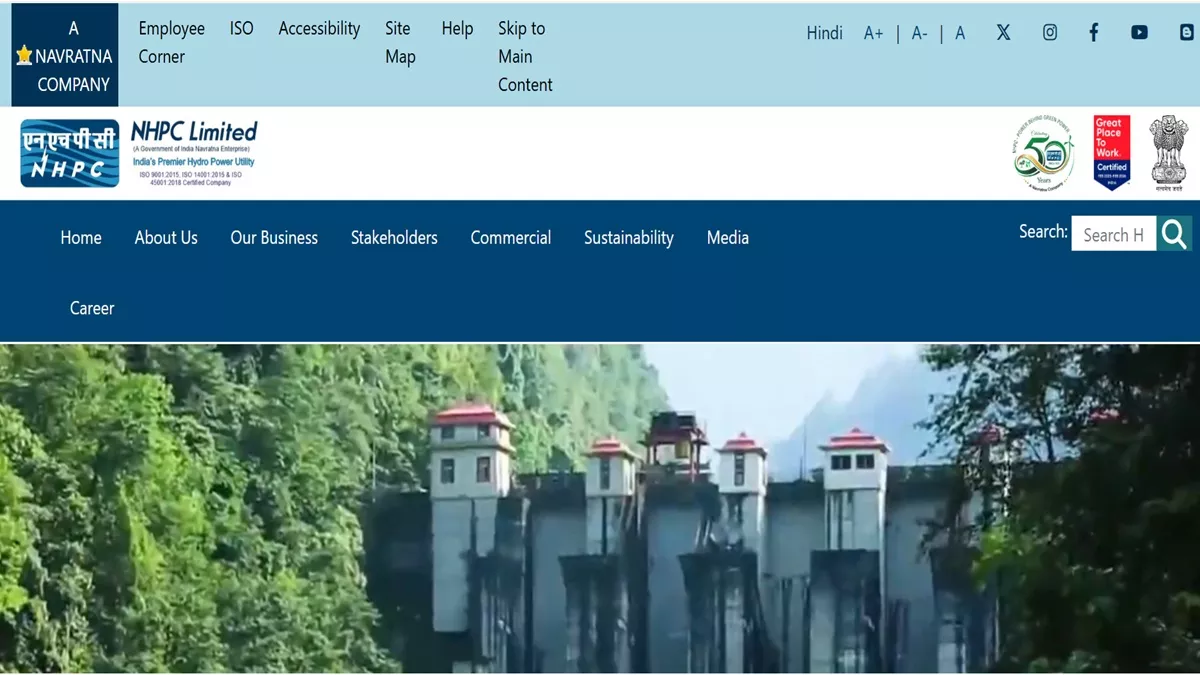
Task: Open the Media menu
Action: click(x=728, y=238)
